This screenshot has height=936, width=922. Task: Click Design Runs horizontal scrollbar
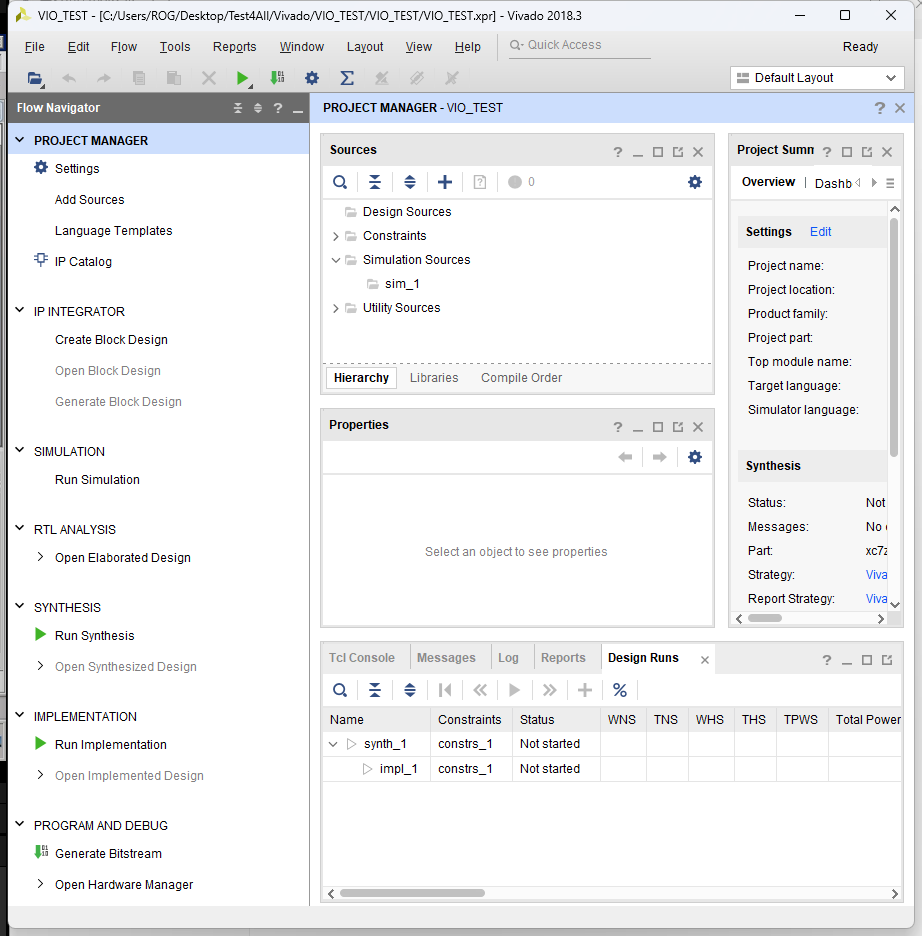click(412, 893)
